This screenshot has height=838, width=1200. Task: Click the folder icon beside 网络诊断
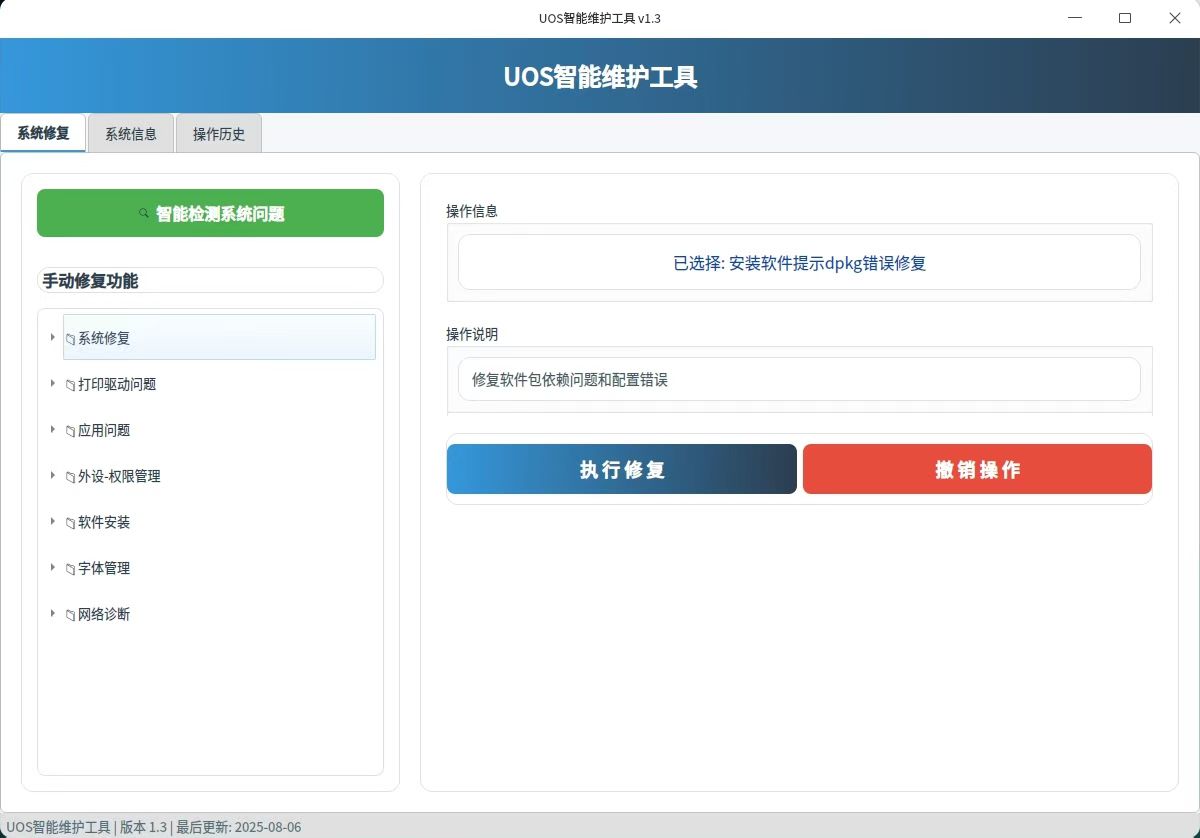point(70,615)
